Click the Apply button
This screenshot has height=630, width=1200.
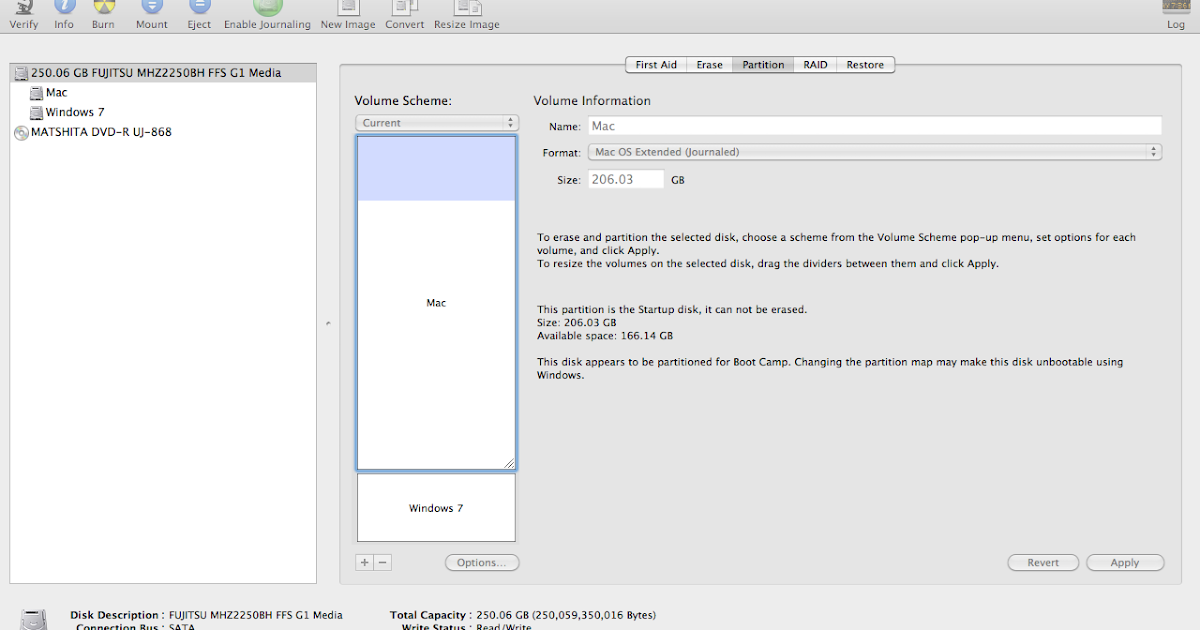point(1125,562)
